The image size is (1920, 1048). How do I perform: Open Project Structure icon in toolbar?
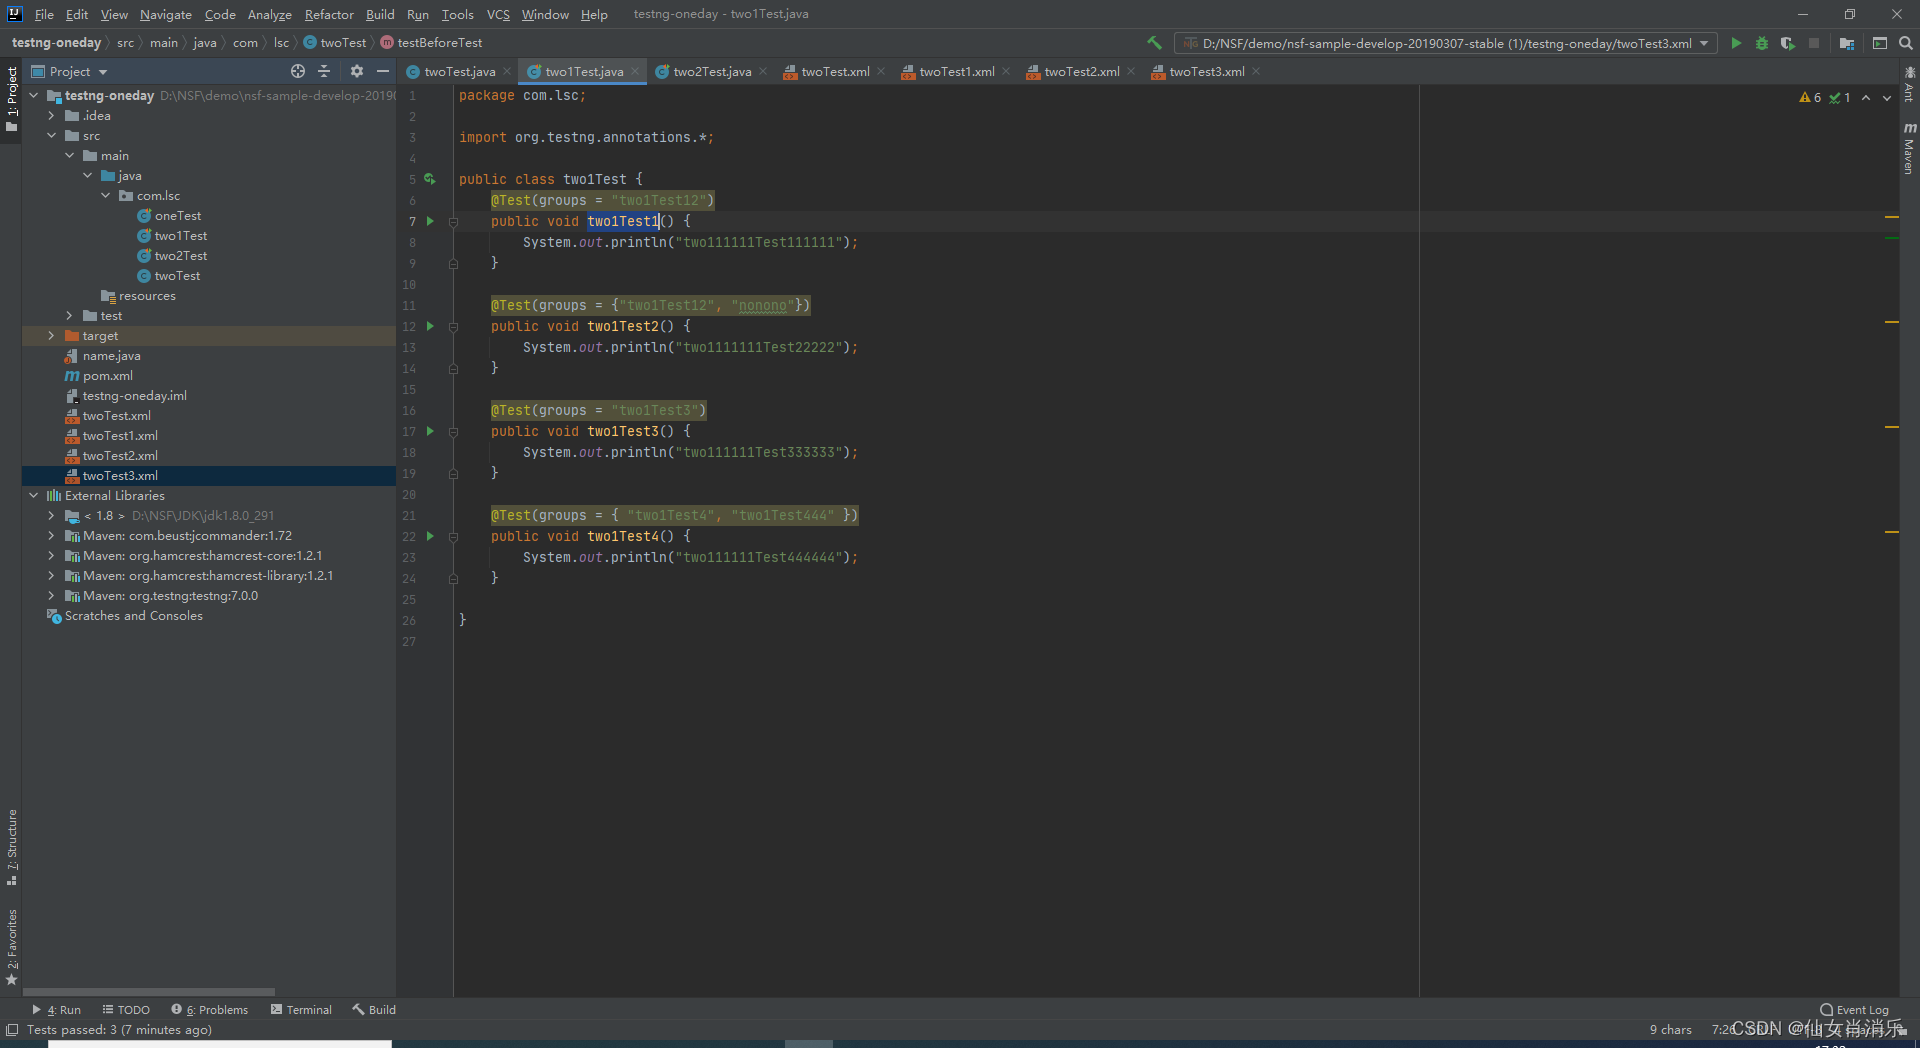[x=1847, y=43]
